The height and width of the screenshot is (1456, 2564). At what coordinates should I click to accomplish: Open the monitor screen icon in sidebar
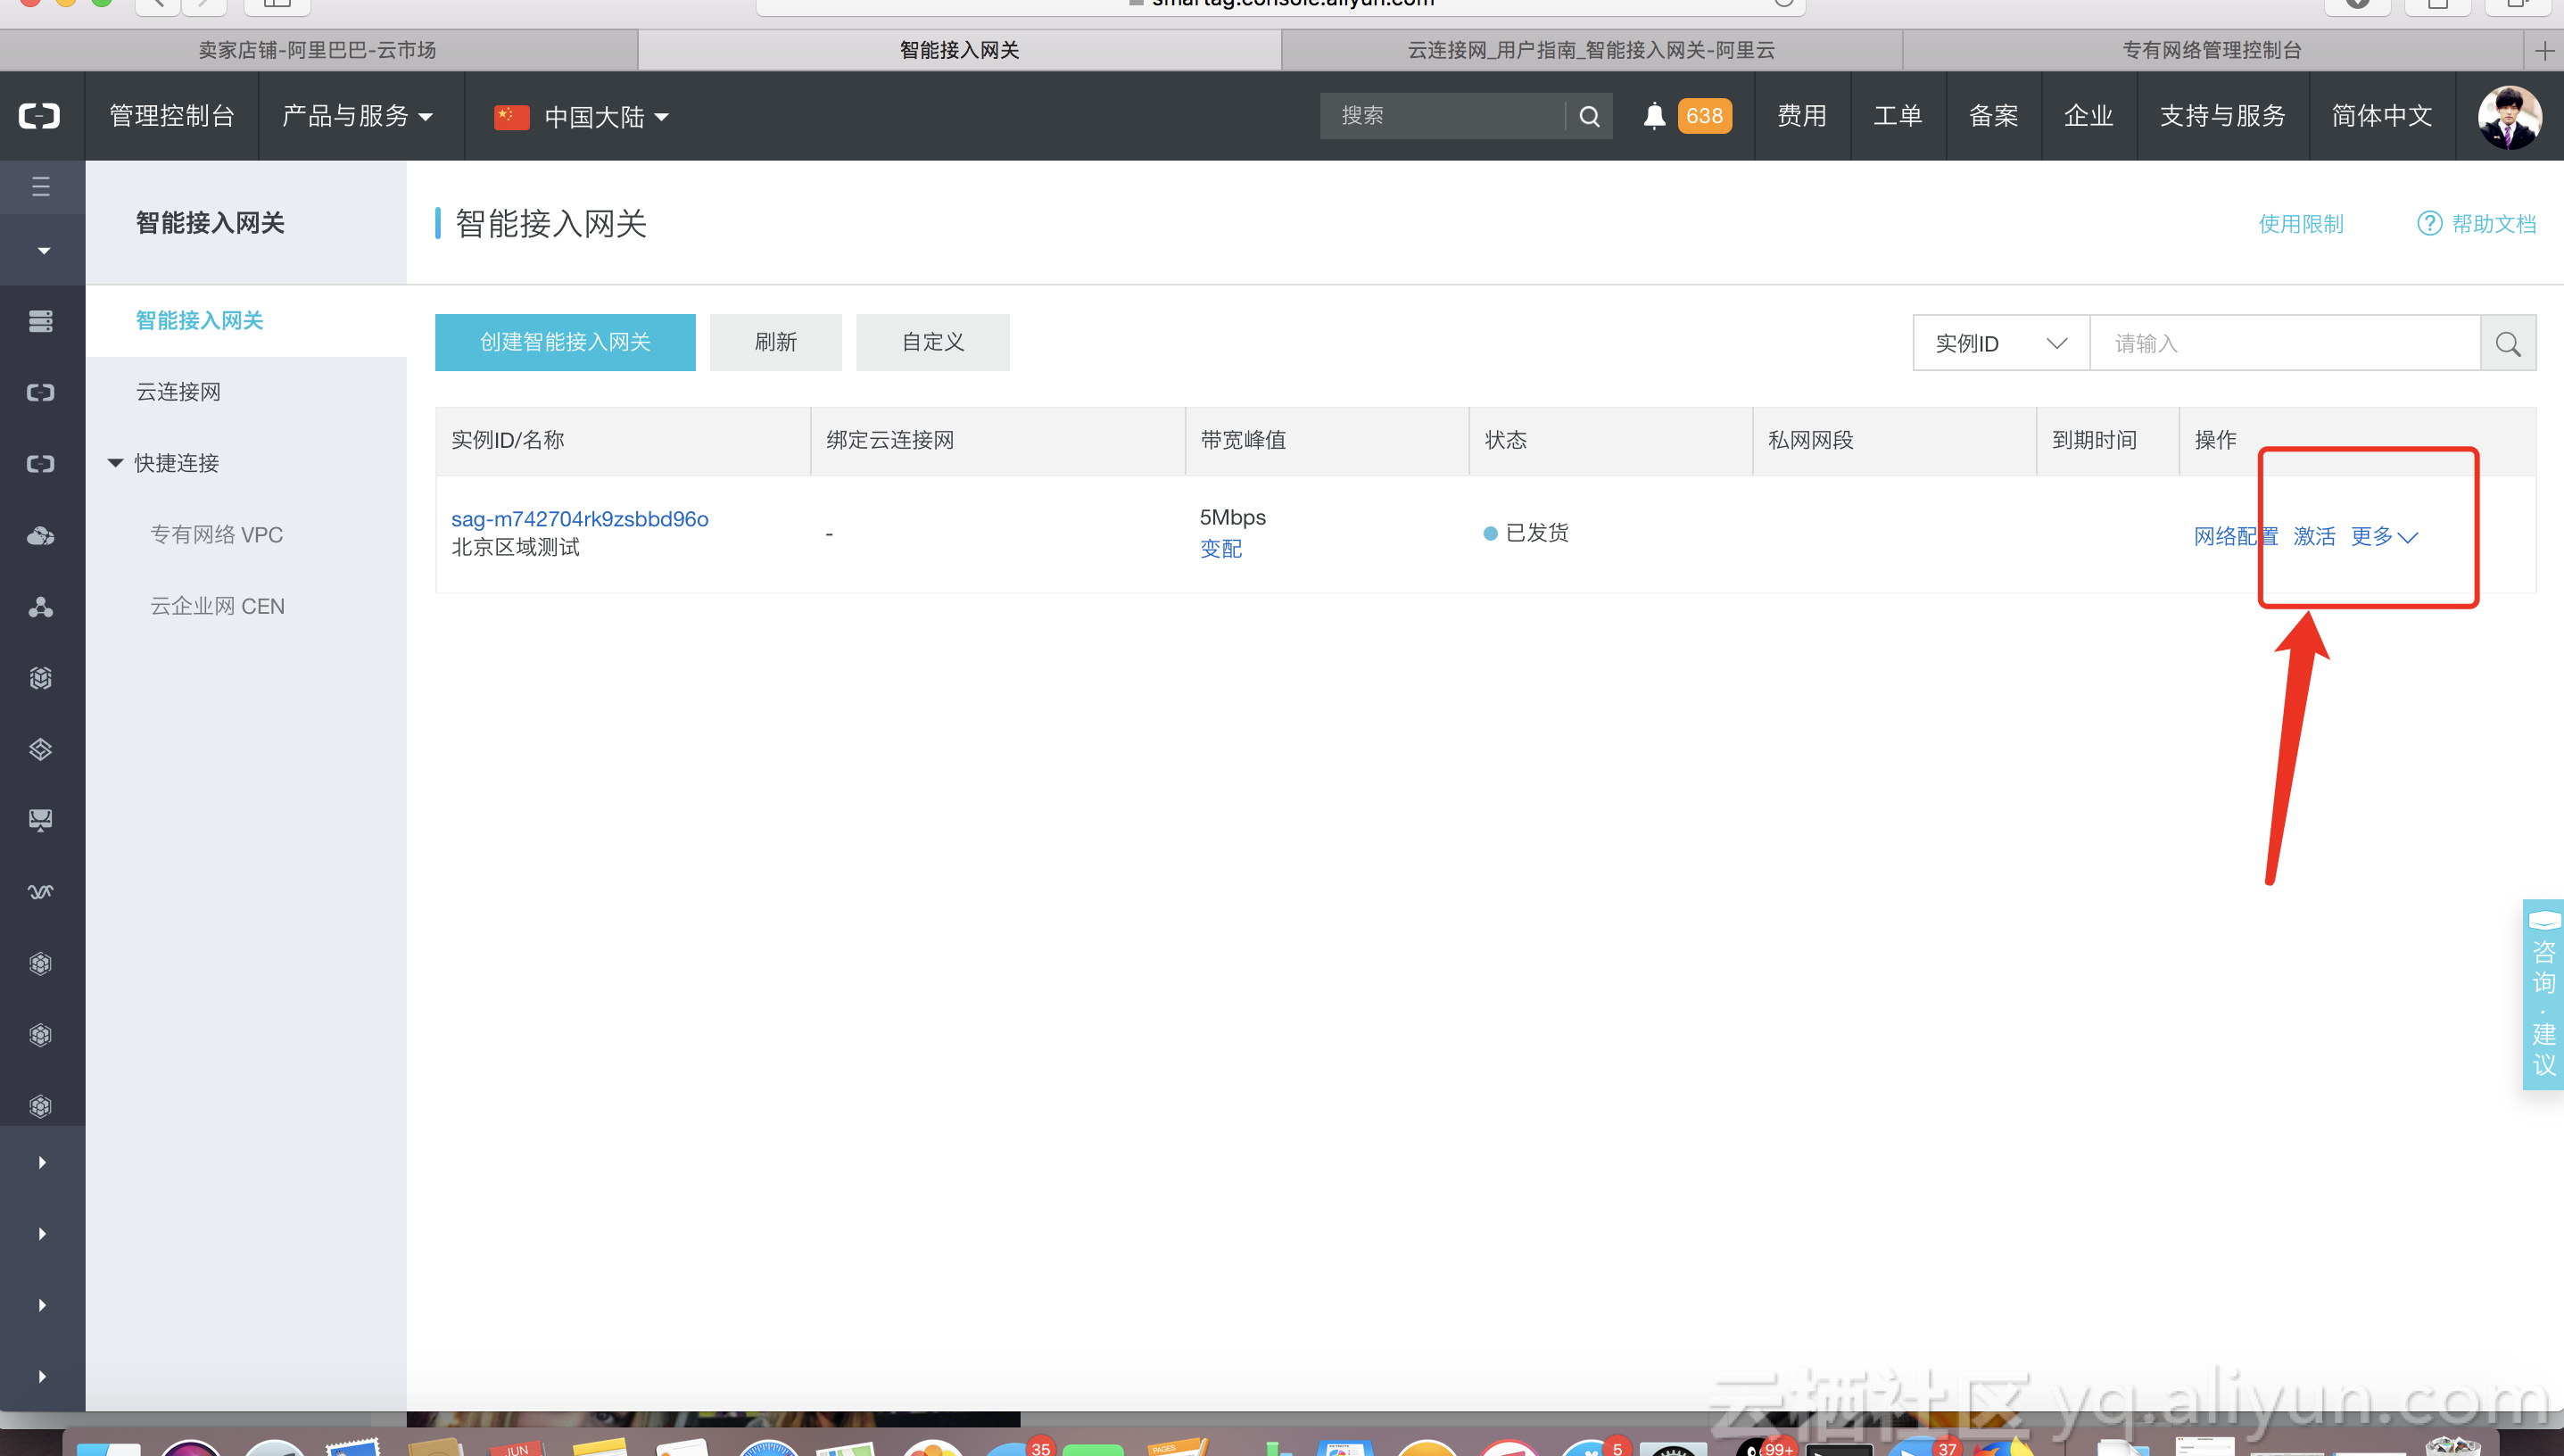click(41, 821)
